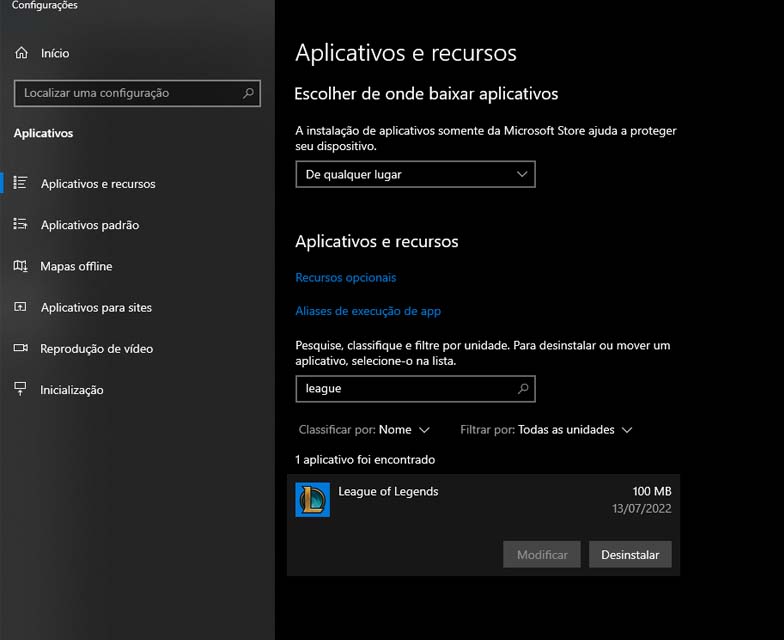The image size is (784, 640).
Task: Click the magnifier in the league search box
Action: point(522,388)
